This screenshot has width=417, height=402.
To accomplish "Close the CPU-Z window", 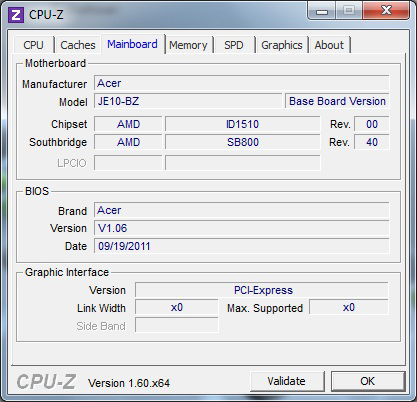I will (386, 11).
